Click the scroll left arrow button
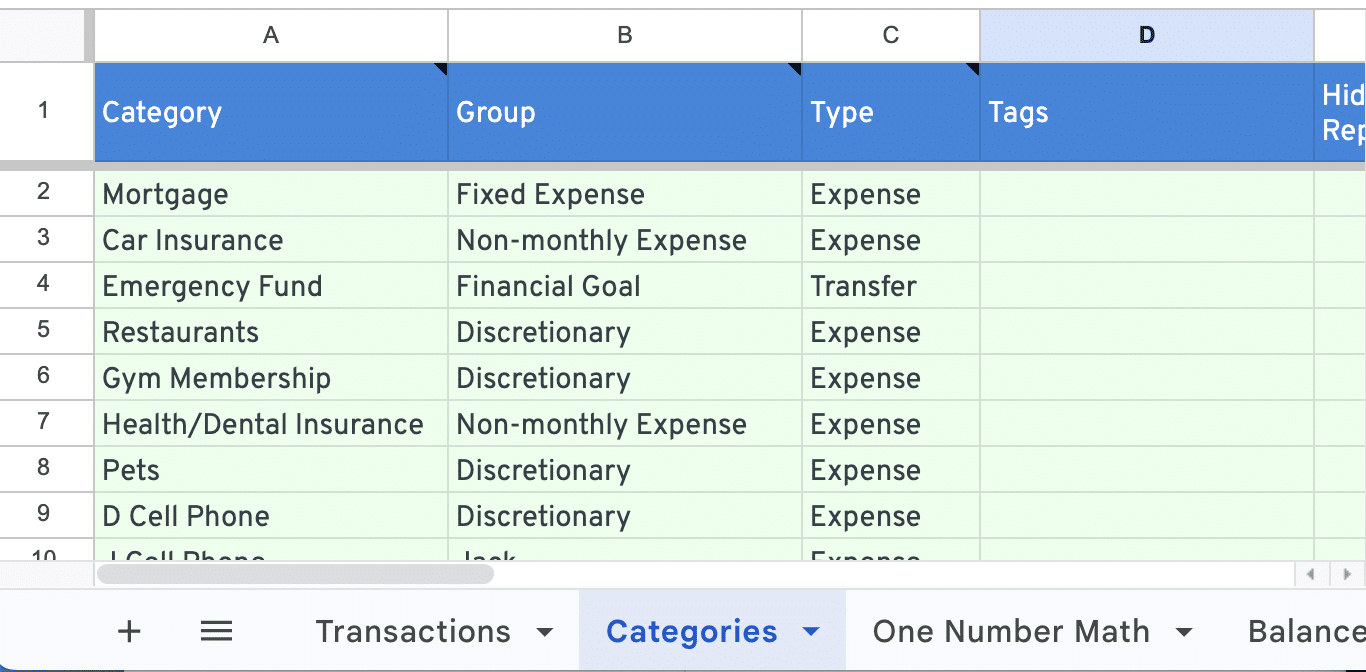 1310,575
